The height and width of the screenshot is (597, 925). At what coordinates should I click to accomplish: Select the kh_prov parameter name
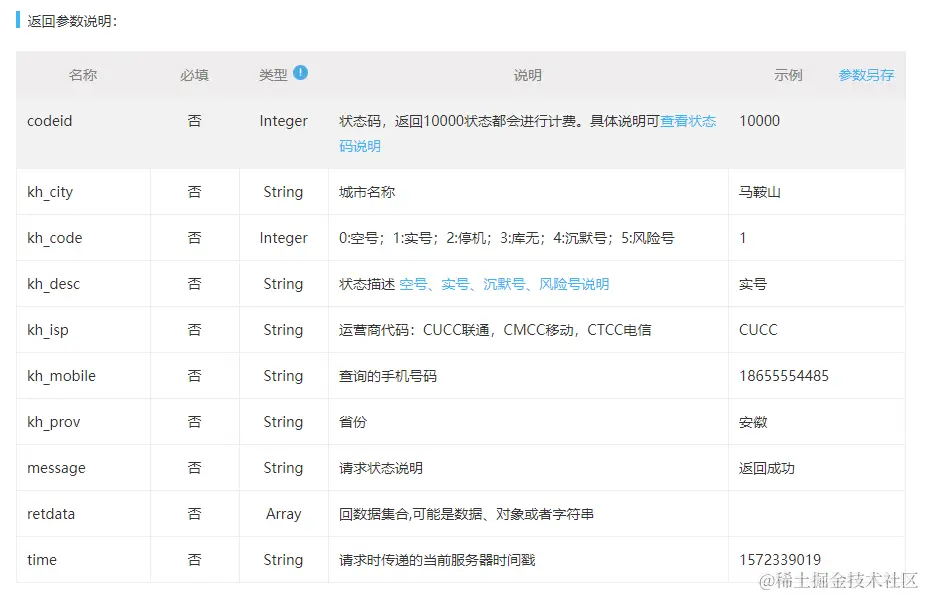pyautogui.click(x=53, y=422)
